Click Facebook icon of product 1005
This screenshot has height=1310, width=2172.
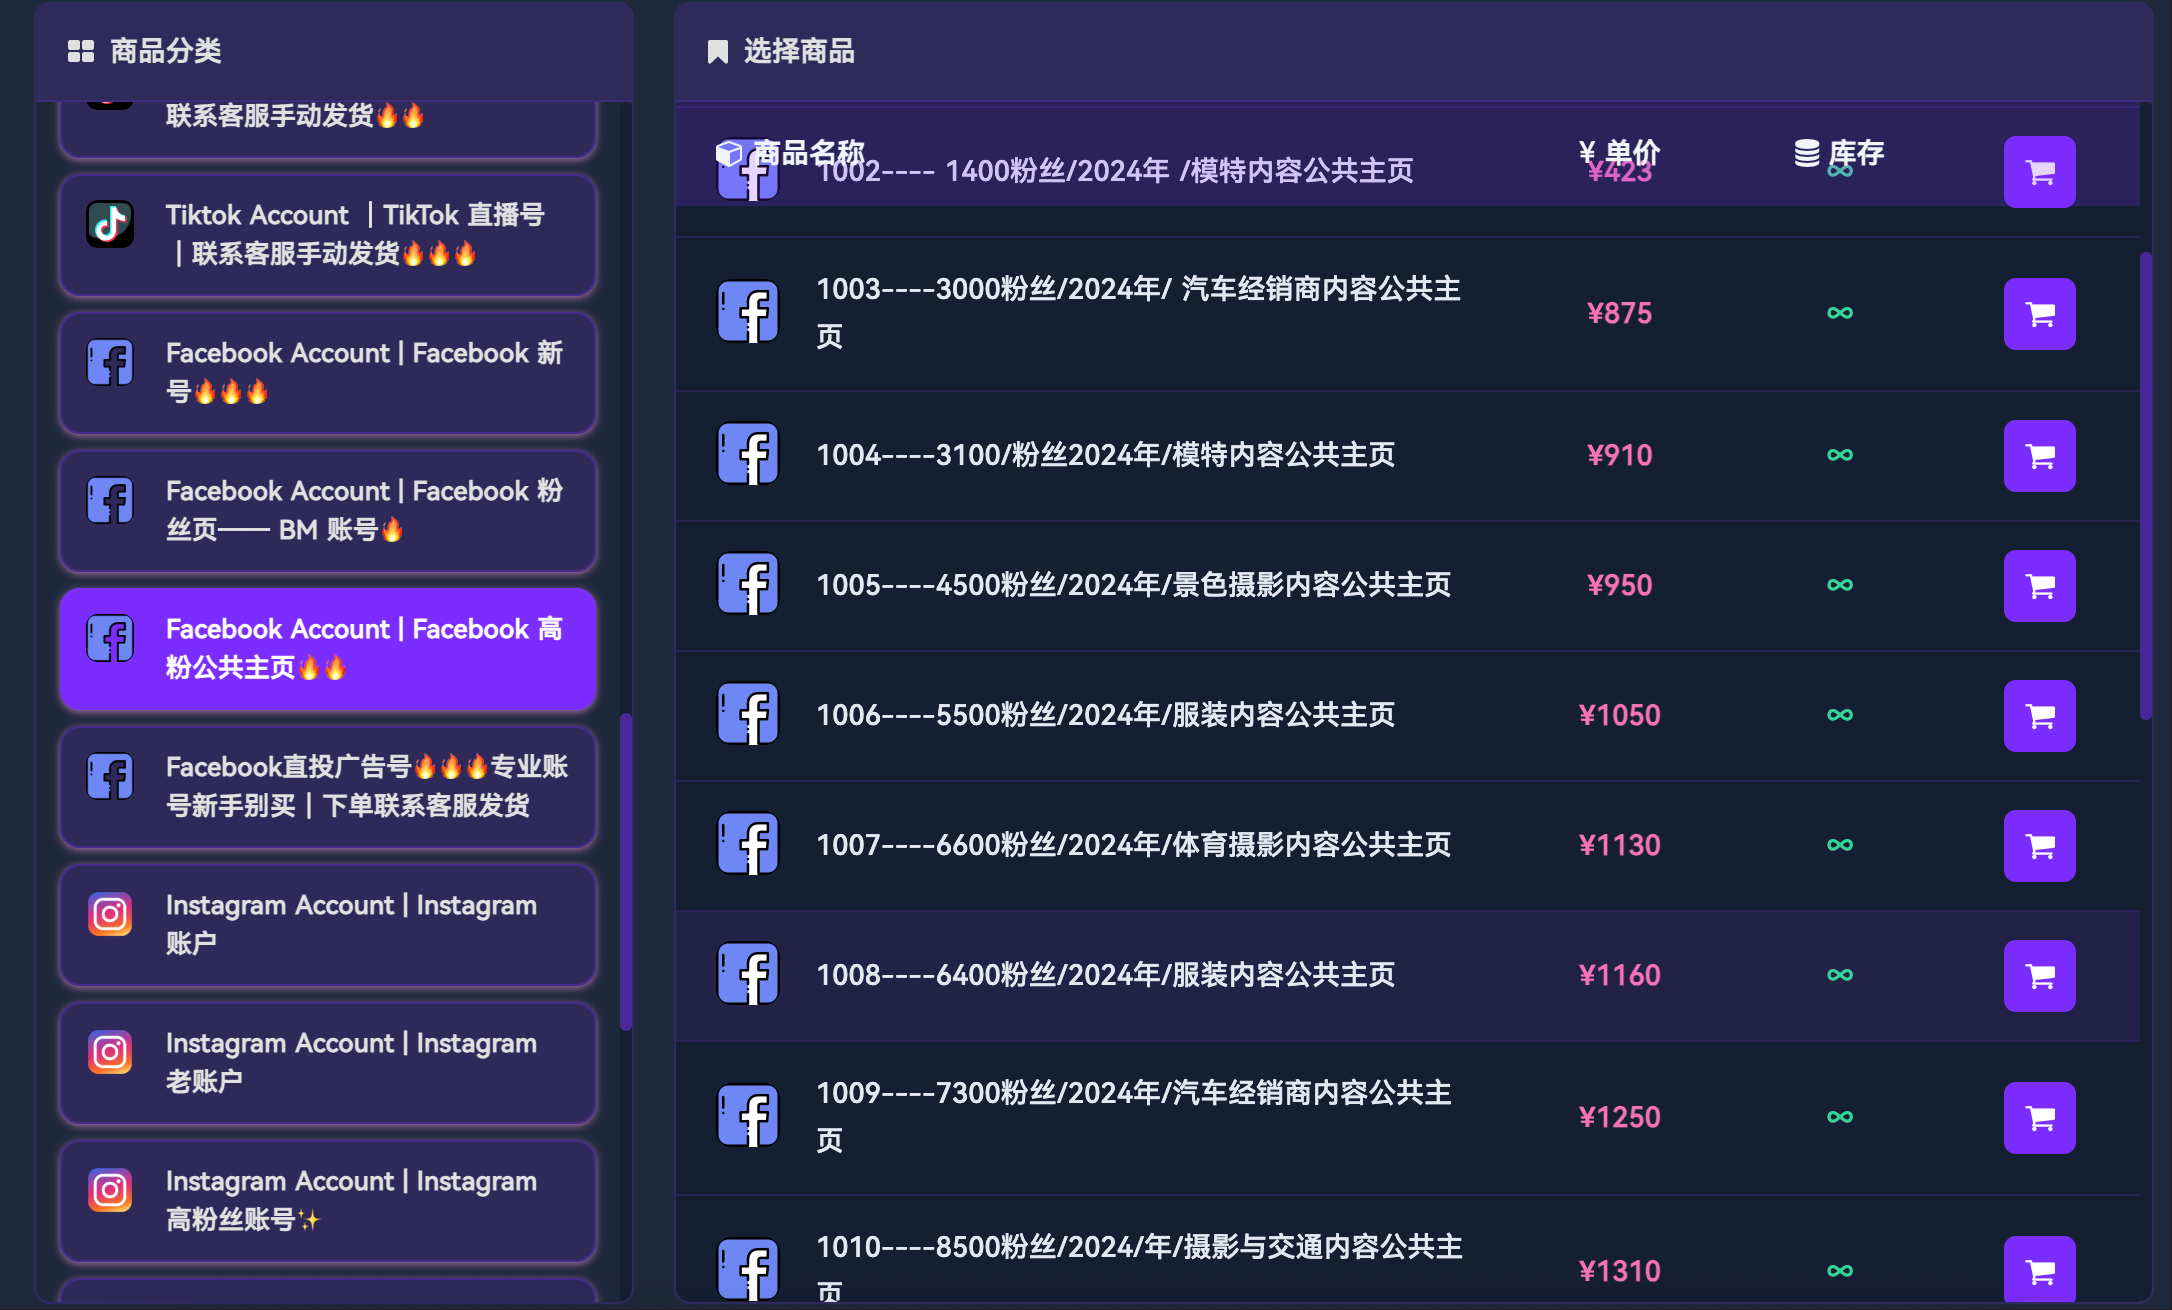pos(748,585)
